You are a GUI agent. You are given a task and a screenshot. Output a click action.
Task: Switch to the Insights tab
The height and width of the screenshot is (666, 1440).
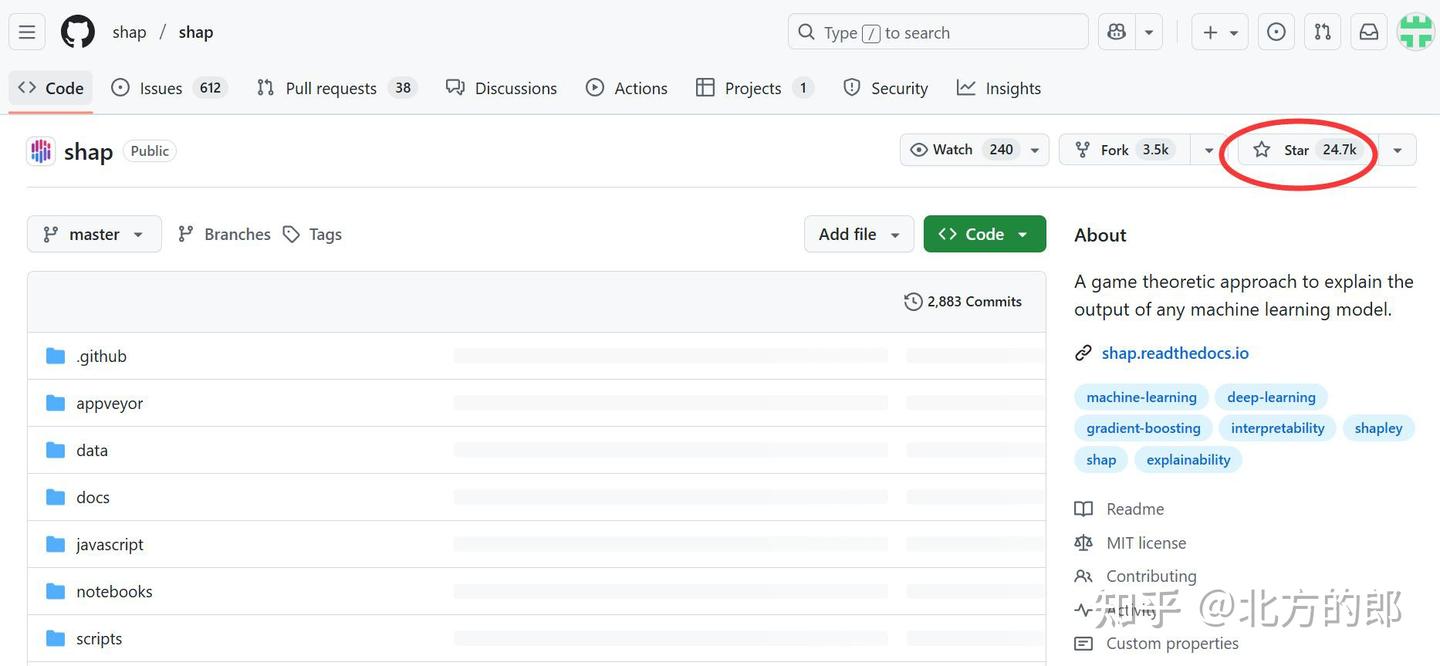click(999, 88)
